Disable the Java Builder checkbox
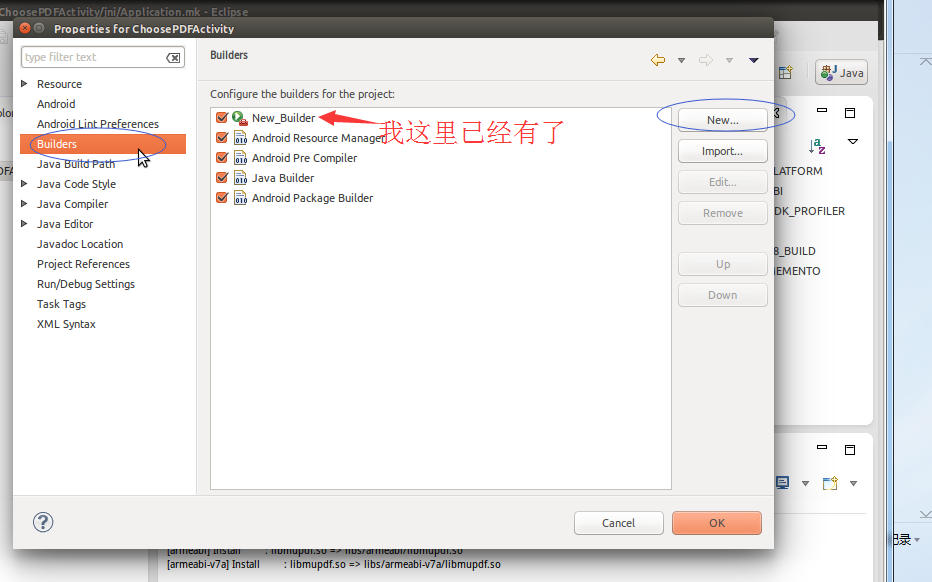The width and height of the screenshot is (932, 582). (x=222, y=178)
